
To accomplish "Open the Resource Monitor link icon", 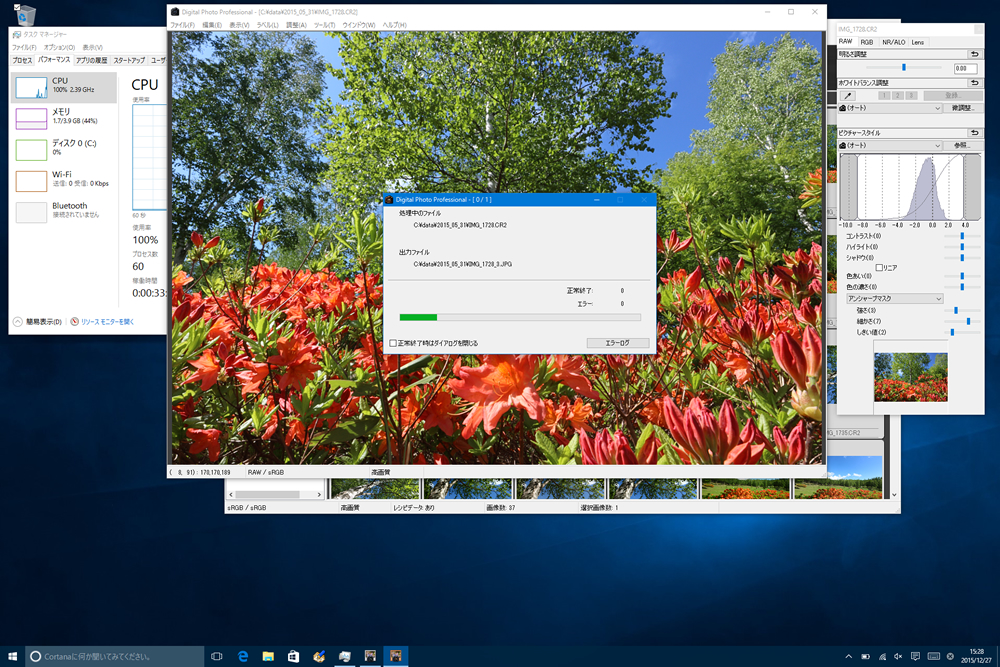I will pyautogui.click(x=75, y=322).
